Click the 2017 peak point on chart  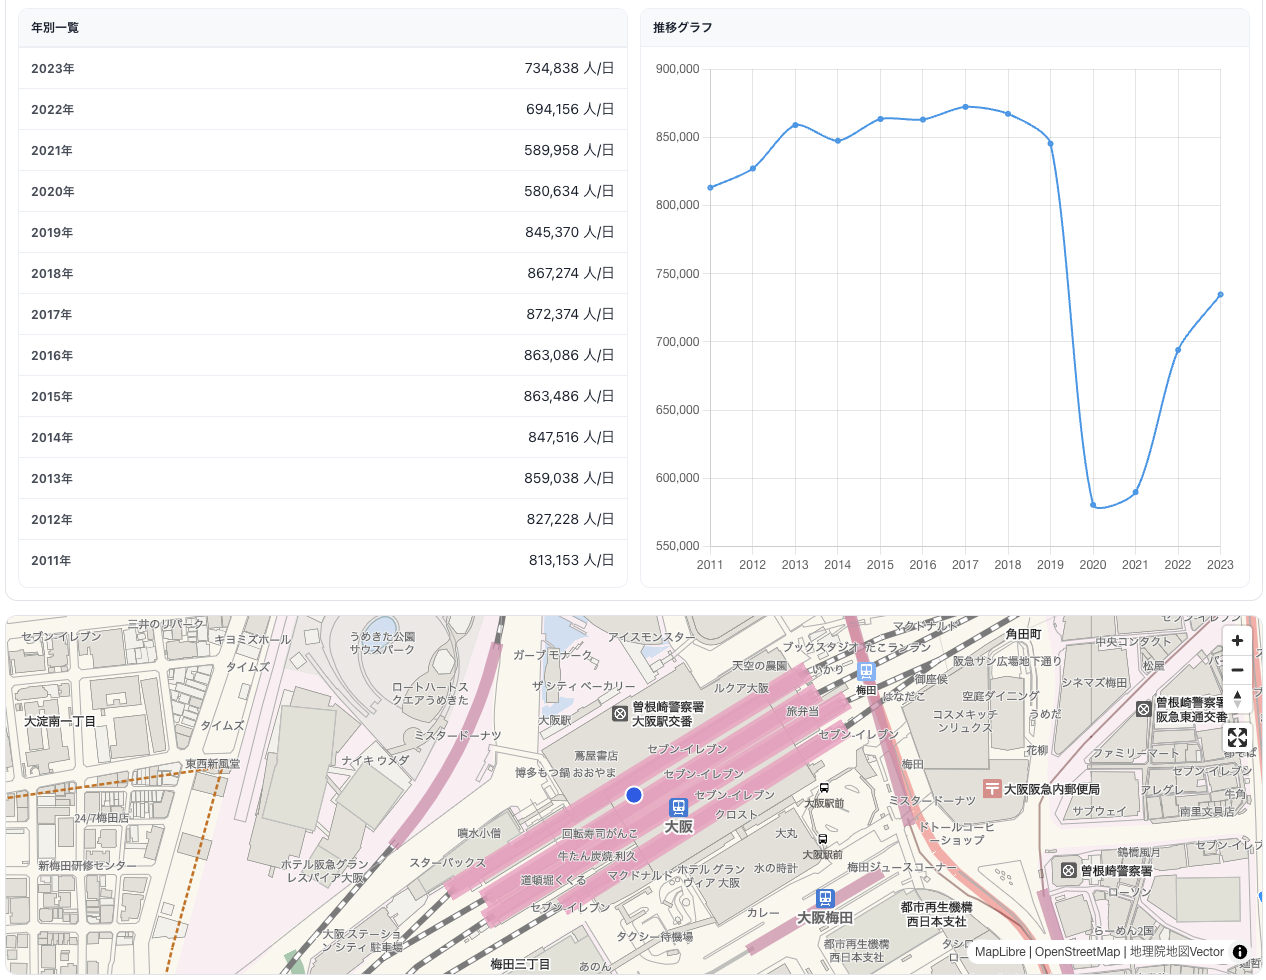tap(965, 107)
